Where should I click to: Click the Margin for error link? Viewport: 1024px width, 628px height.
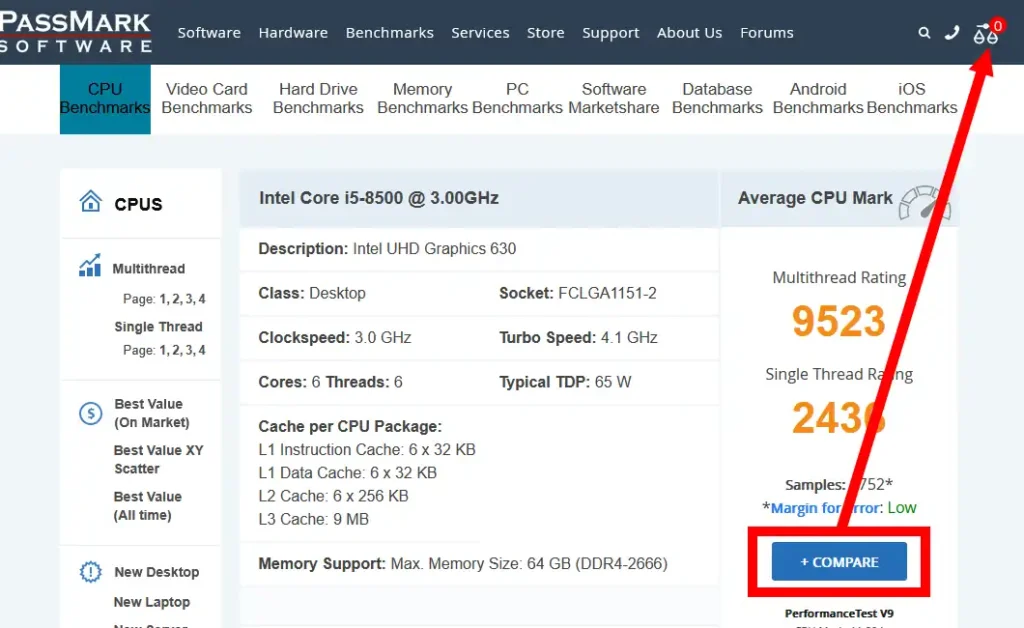point(825,508)
